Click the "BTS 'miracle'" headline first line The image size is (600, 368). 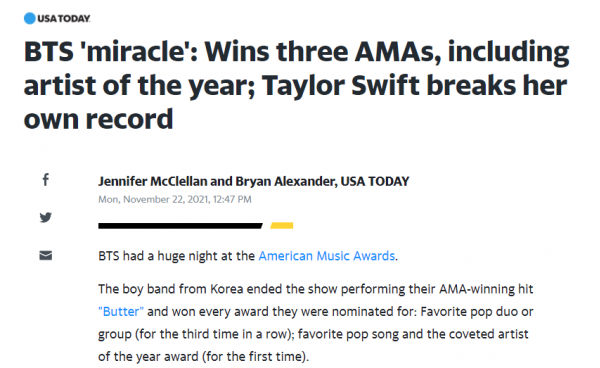click(297, 52)
